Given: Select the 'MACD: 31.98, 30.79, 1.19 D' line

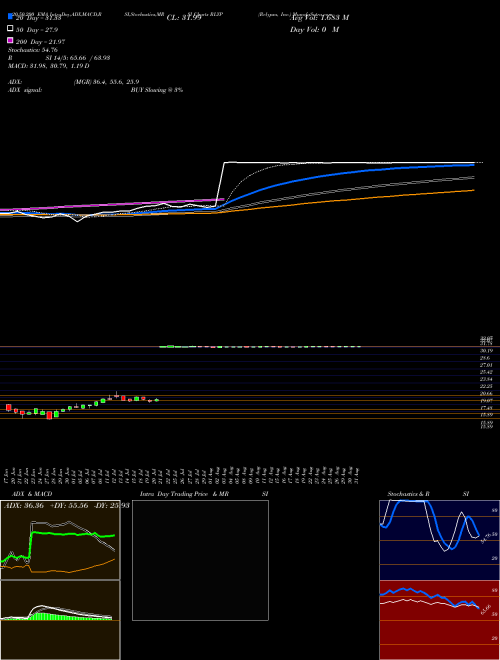Looking at the screenshot, I should click(48, 66).
